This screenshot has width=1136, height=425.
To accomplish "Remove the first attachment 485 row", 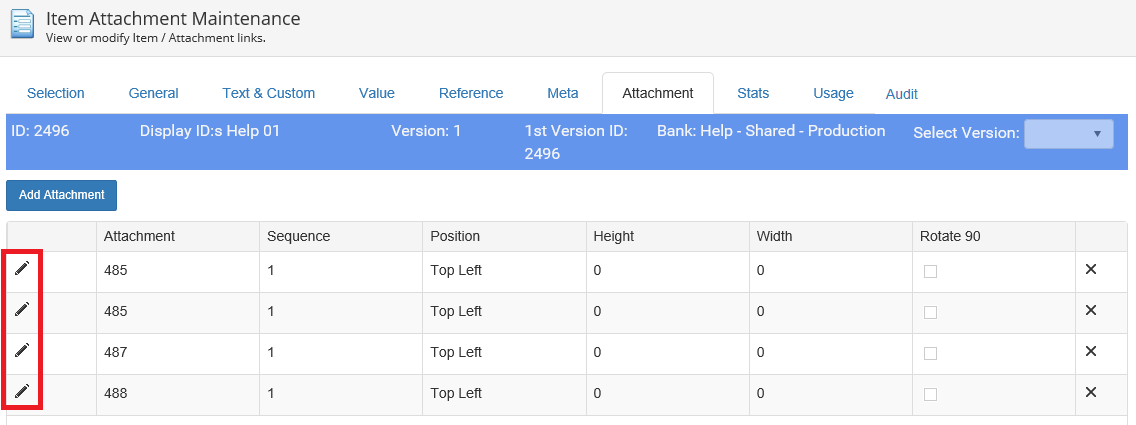I will point(1091,269).
